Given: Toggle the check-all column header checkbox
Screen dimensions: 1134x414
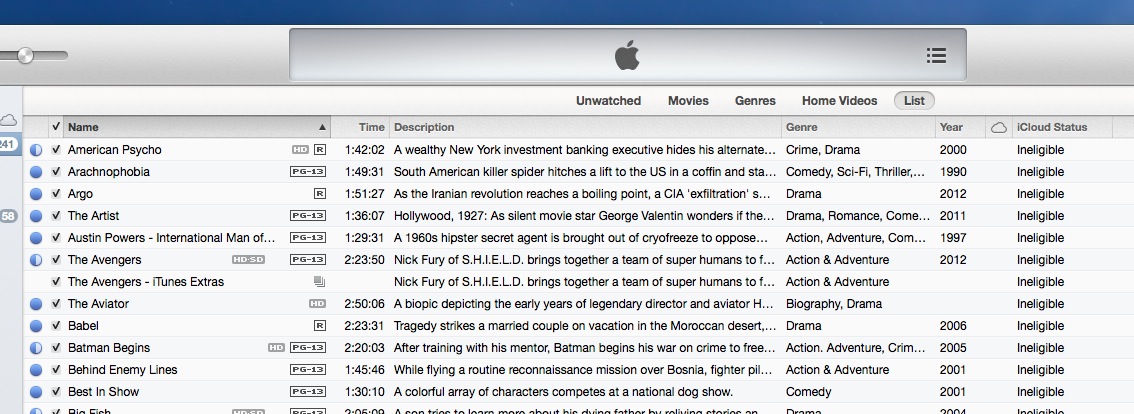Looking at the screenshot, I should point(56,127).
